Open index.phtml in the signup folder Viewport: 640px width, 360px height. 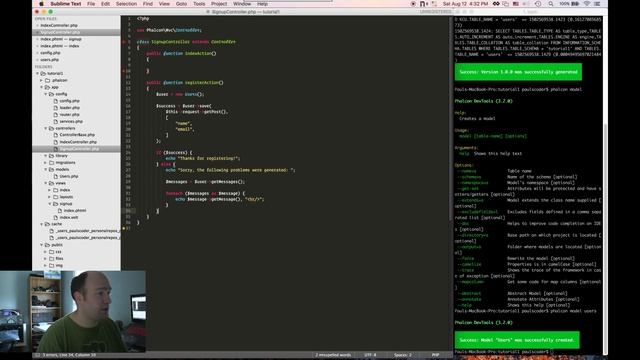pos(75,211)
